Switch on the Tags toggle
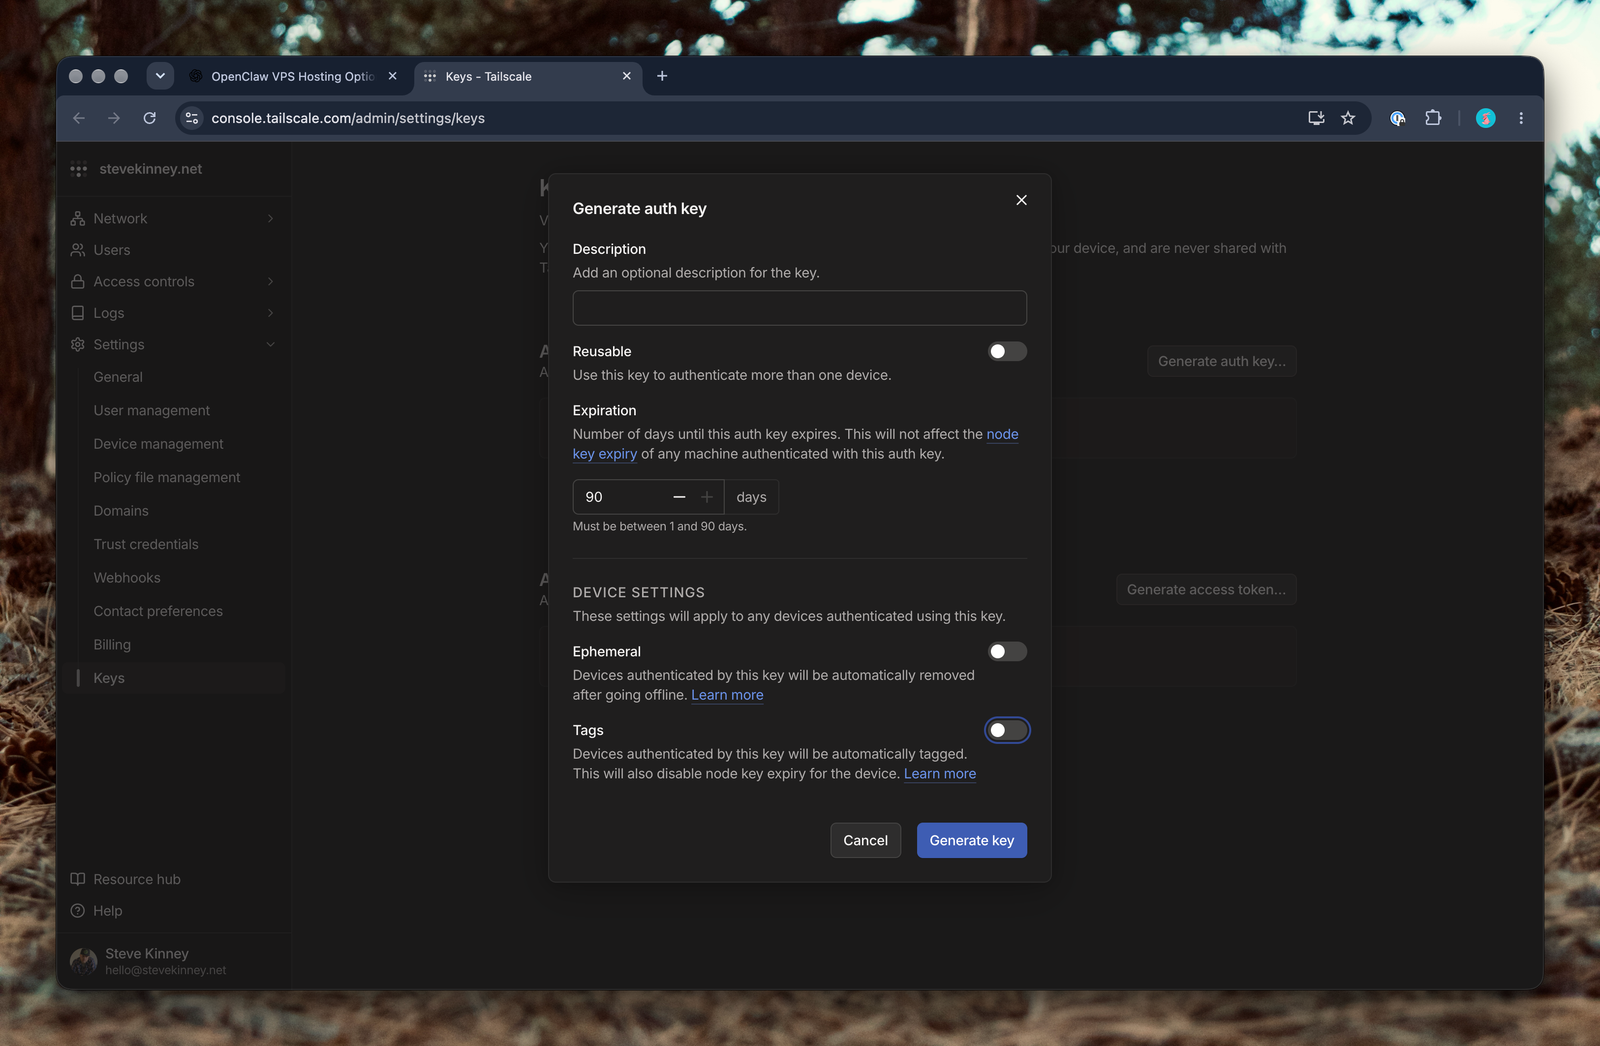This screenshot has height=1046, width=1600. coord(1007,730)
